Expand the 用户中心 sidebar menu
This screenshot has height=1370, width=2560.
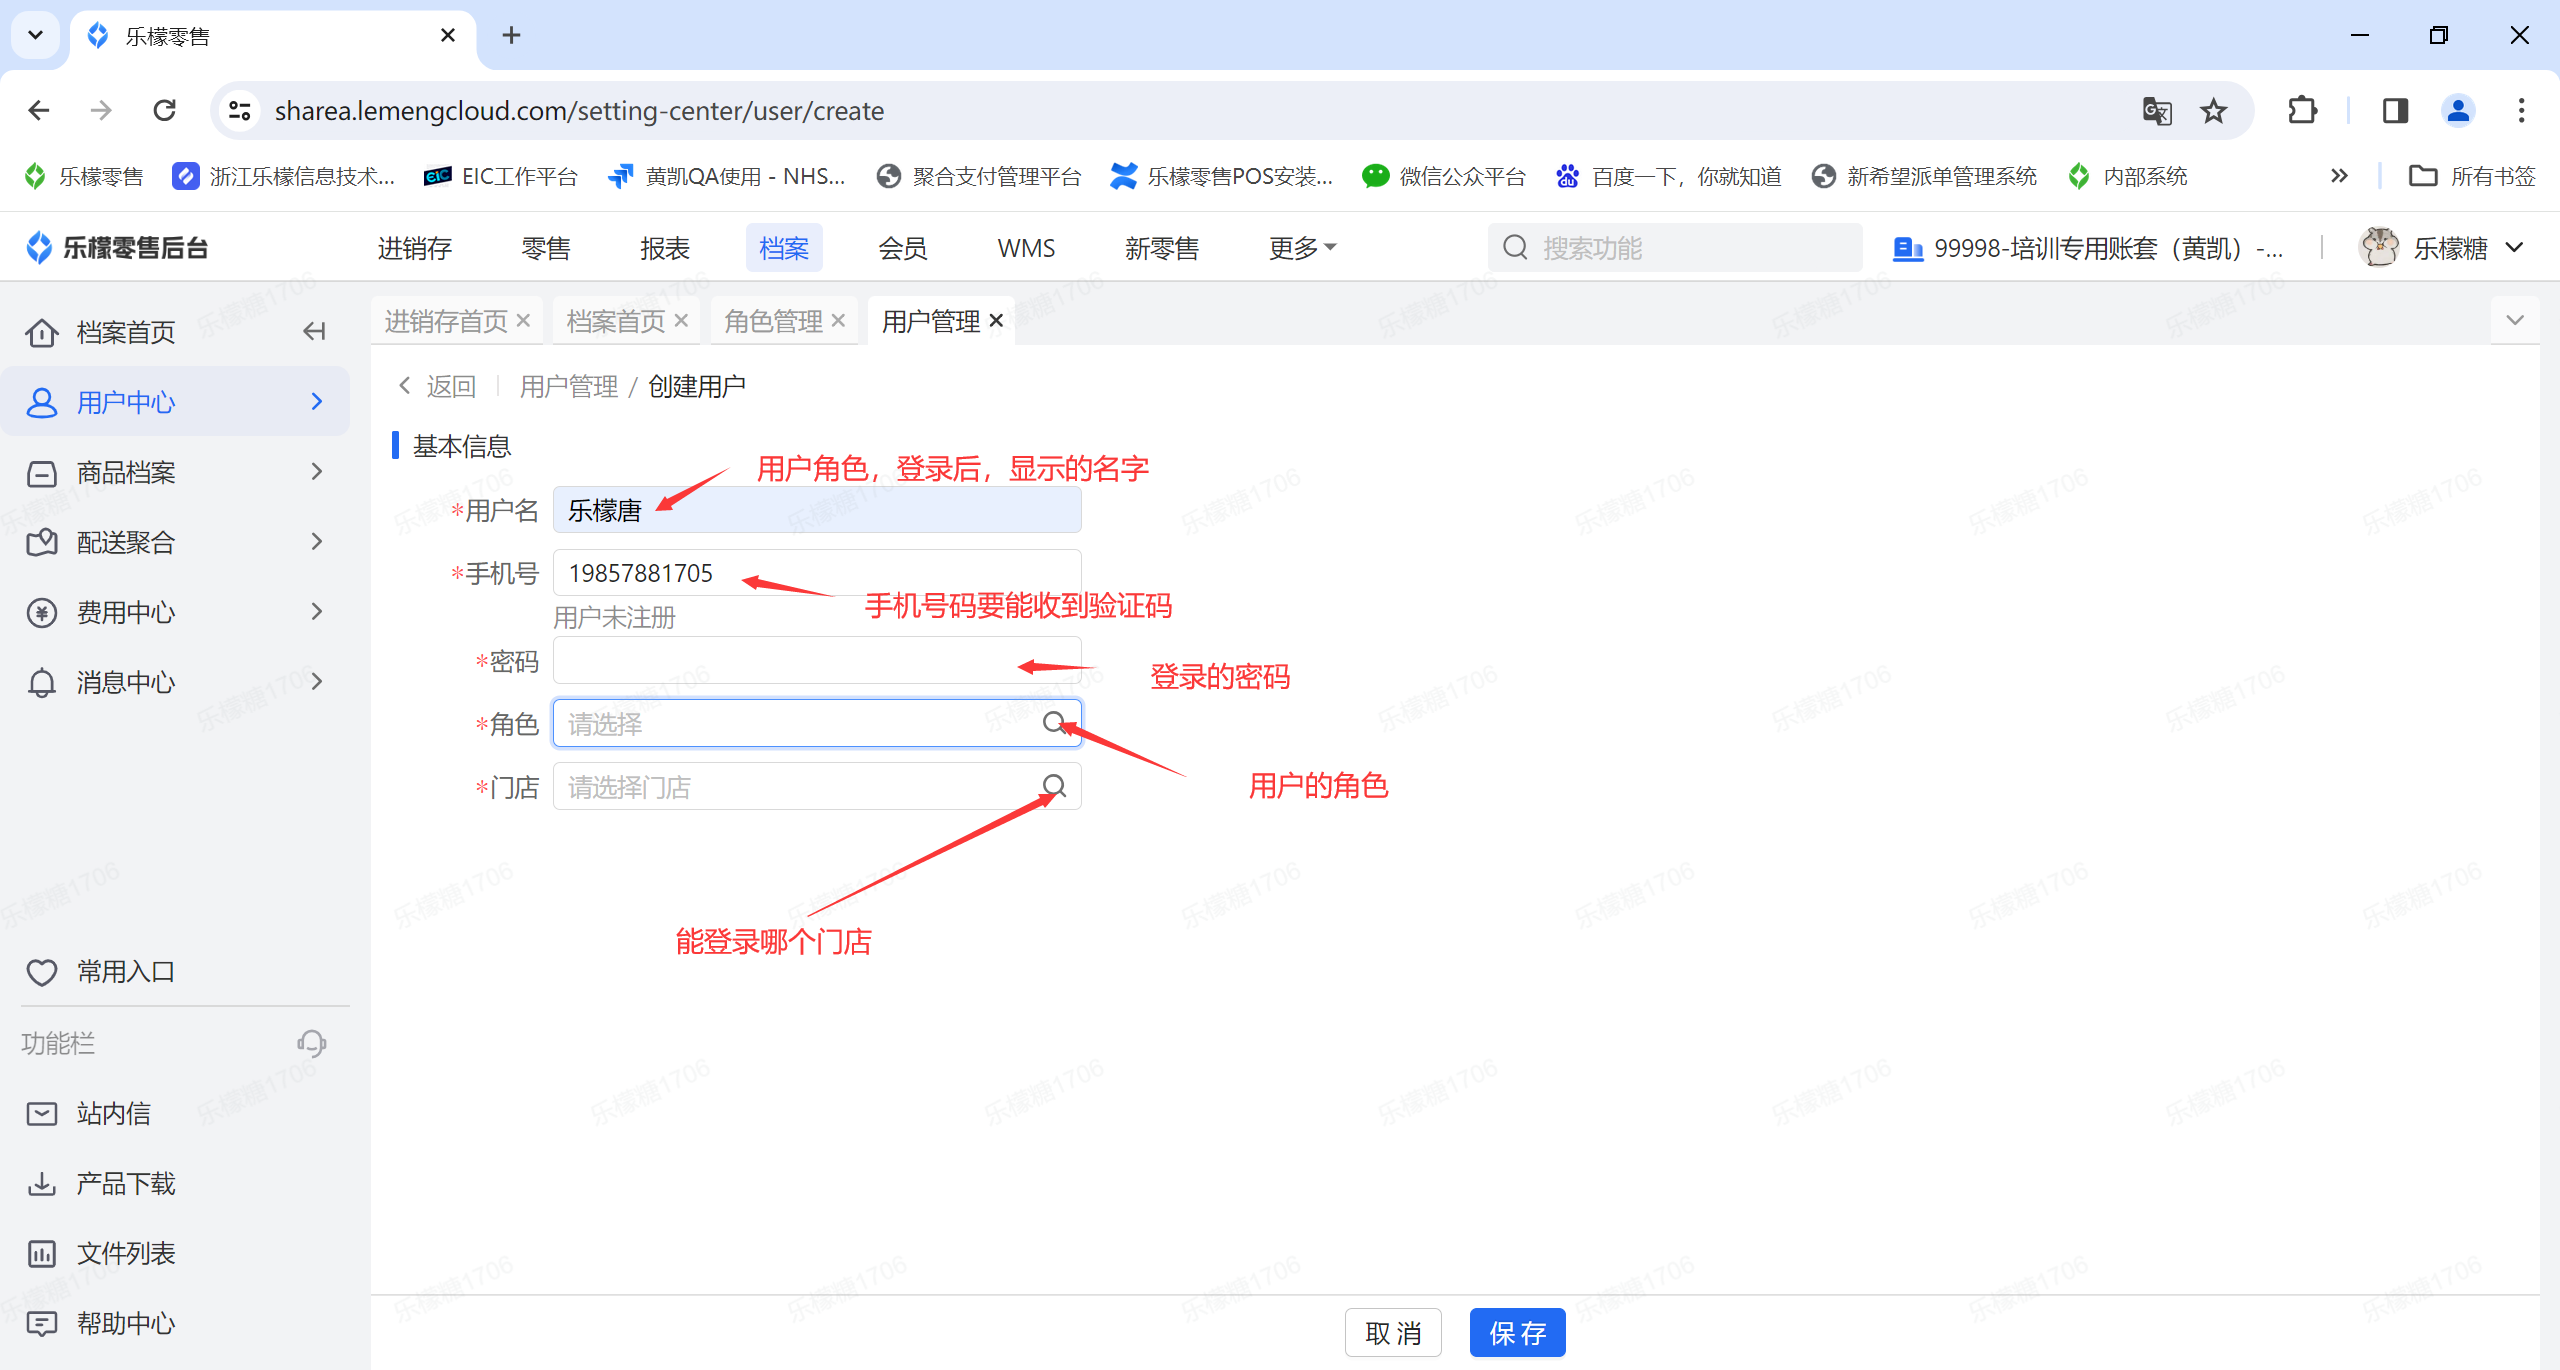click(175, 401)
